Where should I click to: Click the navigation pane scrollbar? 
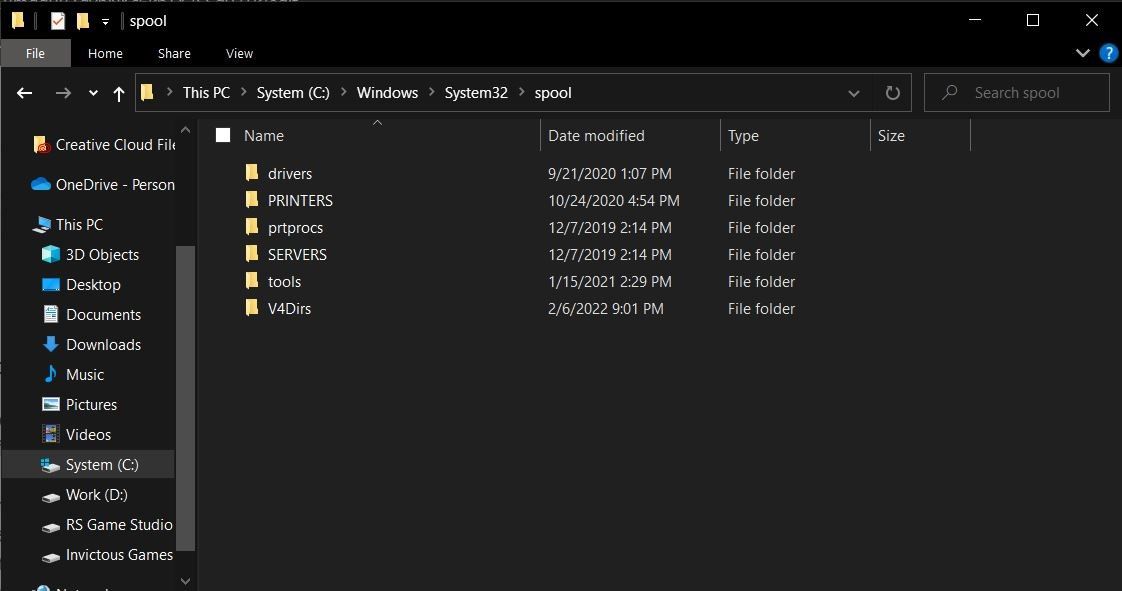(186, 400)
